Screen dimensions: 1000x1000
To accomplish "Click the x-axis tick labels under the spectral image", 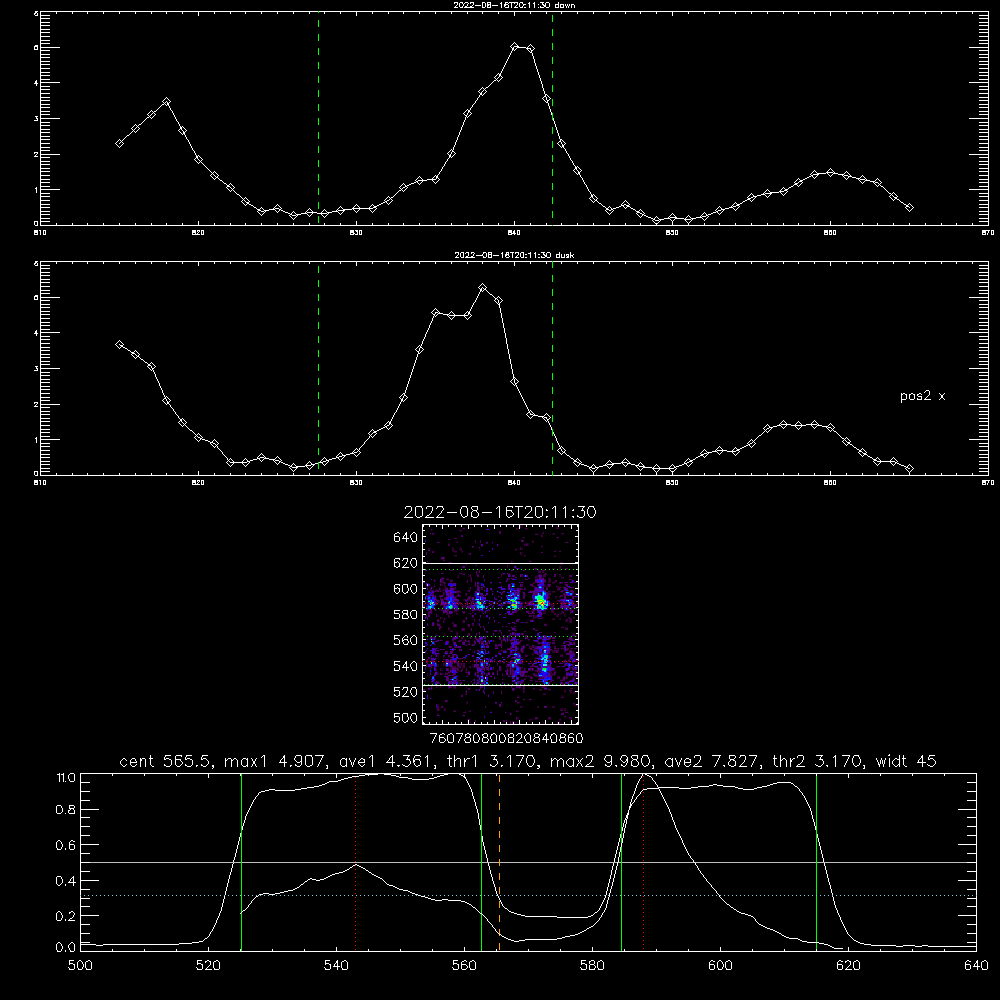I will coord(506,738).
